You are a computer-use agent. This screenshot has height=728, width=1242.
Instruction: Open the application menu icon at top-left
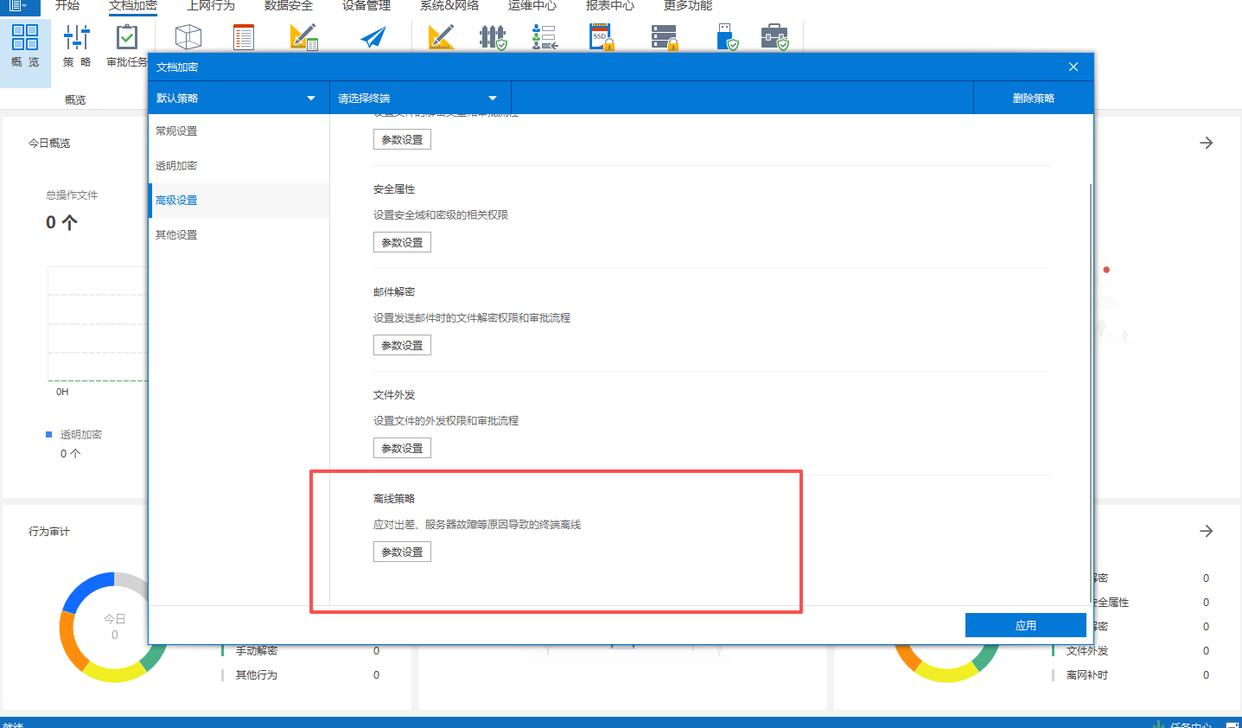click(19, 5)
